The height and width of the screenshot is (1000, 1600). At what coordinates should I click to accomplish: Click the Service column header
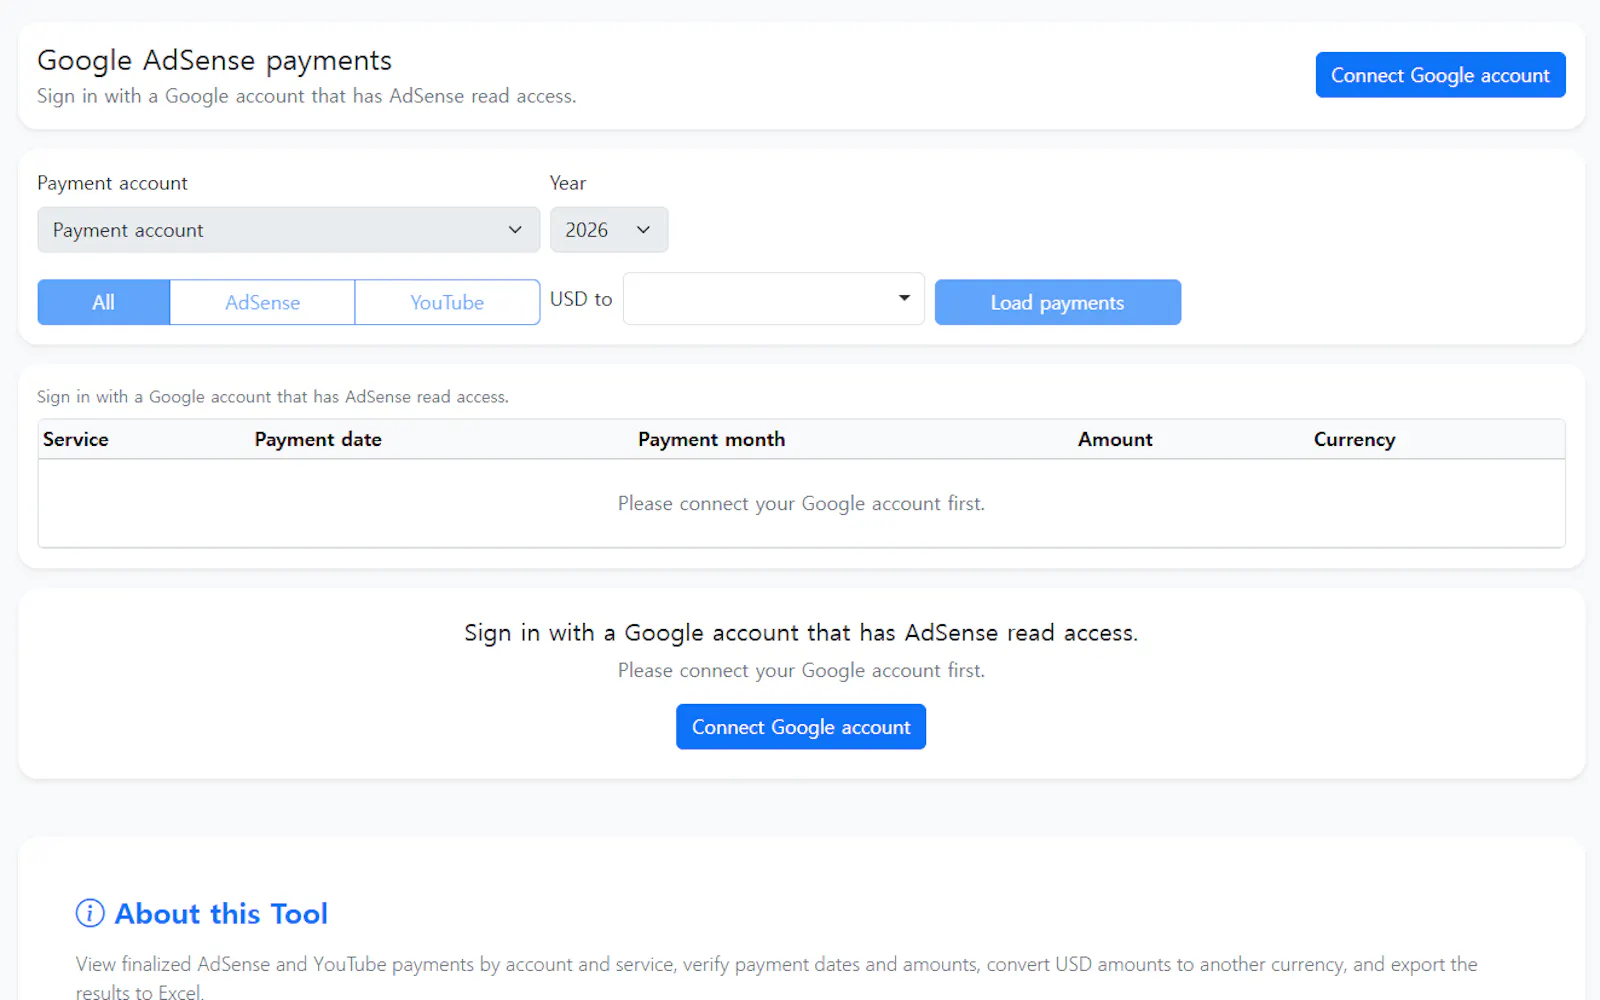pos(76,439)
